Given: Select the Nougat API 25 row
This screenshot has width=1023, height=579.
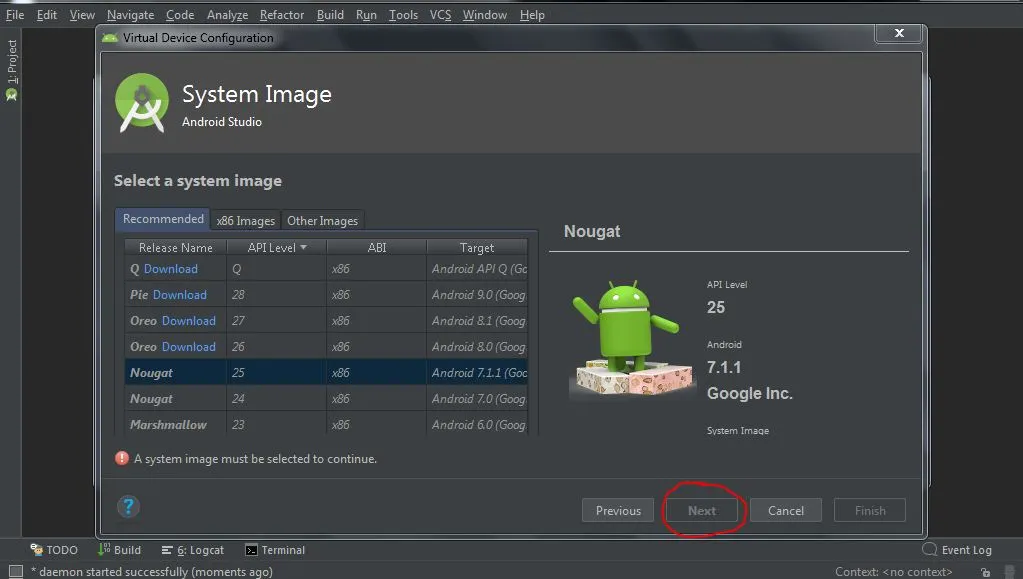Looking at the screenshot, I should pyautogui.click(x=326, y=372).
